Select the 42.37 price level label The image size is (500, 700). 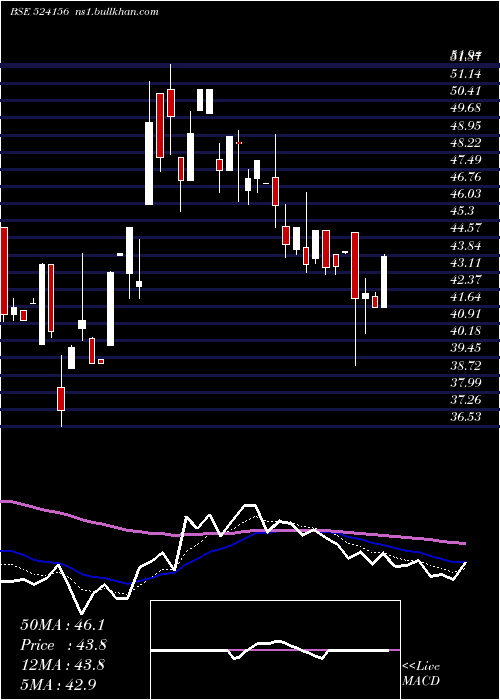tap(465, 279)
